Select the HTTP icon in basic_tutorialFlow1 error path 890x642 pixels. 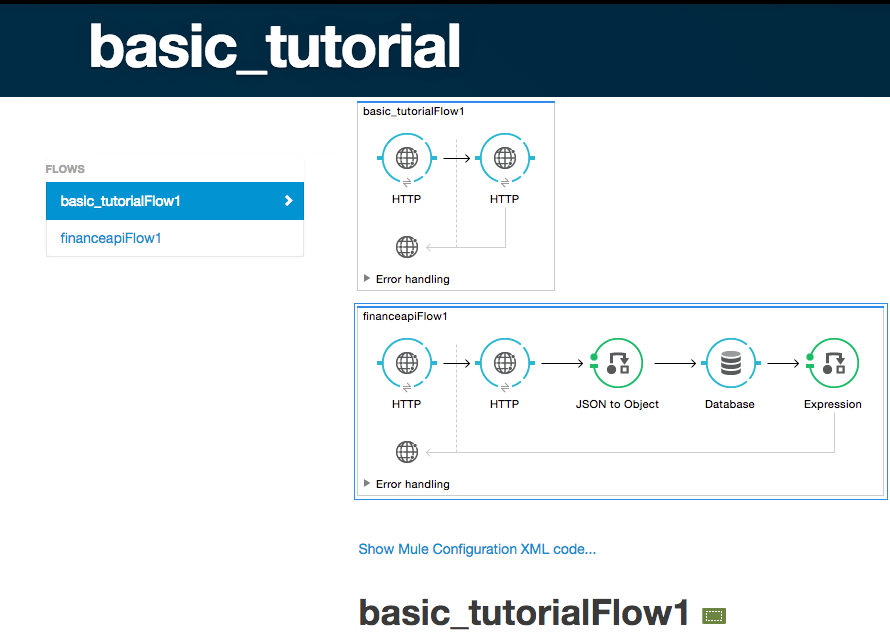click(x=407, y=246)
